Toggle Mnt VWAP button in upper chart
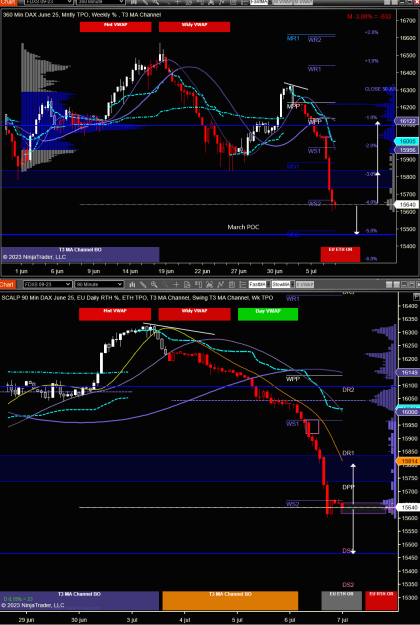The width and height of the screenshot is (420, 625). pyautogui.click(x=116, y=27)
